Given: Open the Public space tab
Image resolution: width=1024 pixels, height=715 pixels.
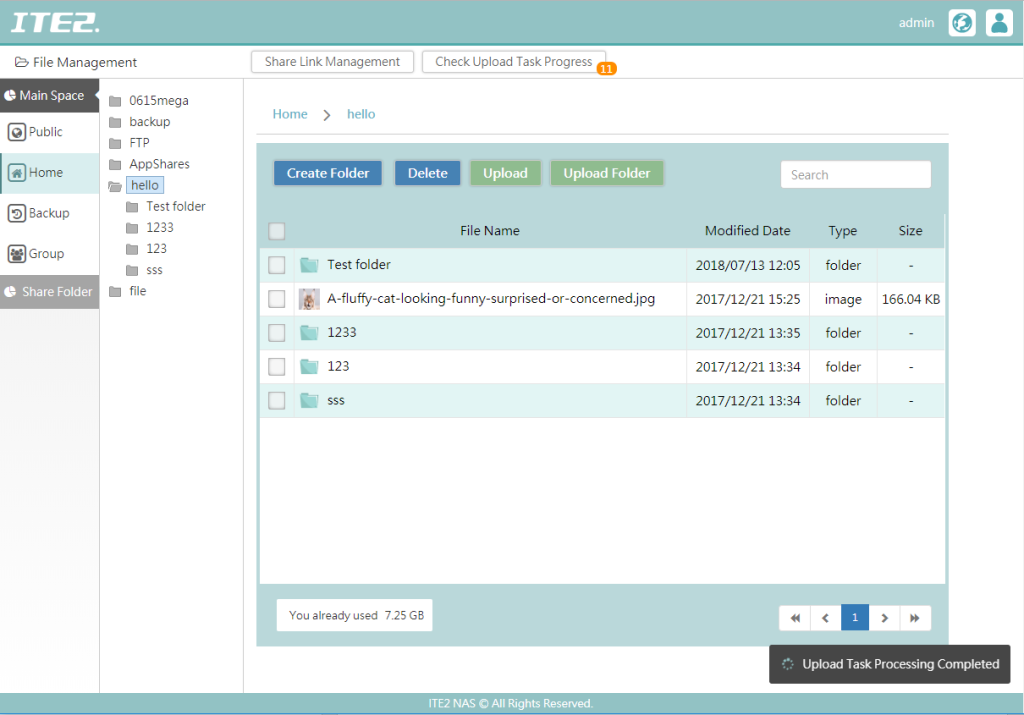Looking at the screenshot, I should click(x=49, y=132).
